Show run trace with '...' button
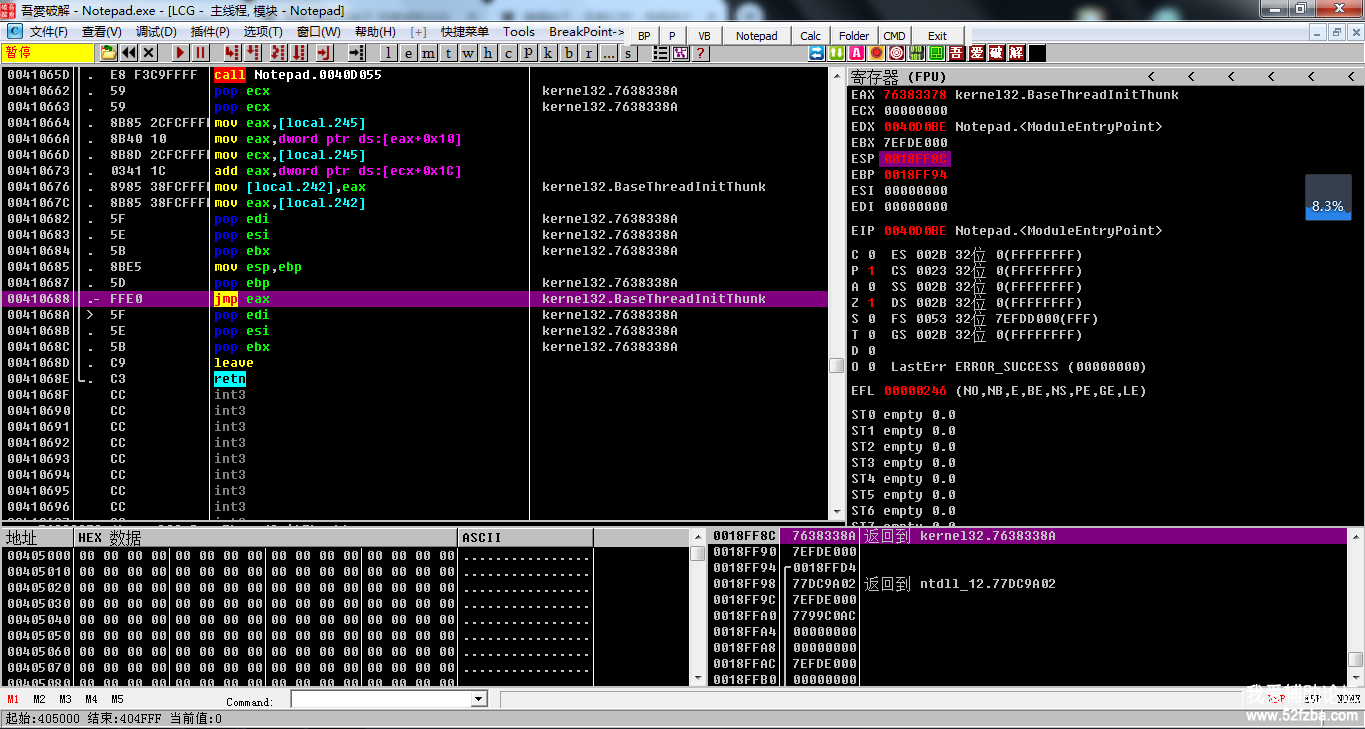This screenshot has height=729, width=1365. click(x=608, y=53)
